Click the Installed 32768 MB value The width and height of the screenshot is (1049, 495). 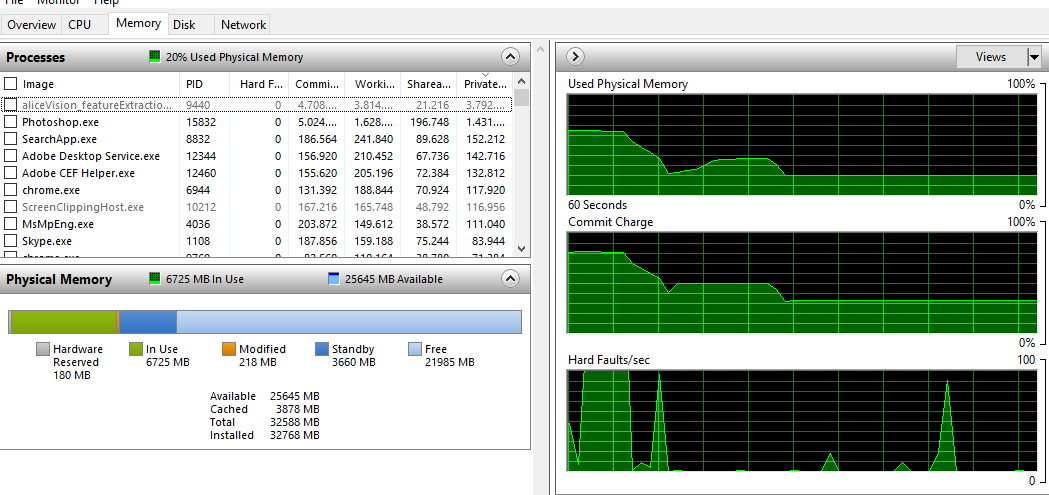coord(295,435)
